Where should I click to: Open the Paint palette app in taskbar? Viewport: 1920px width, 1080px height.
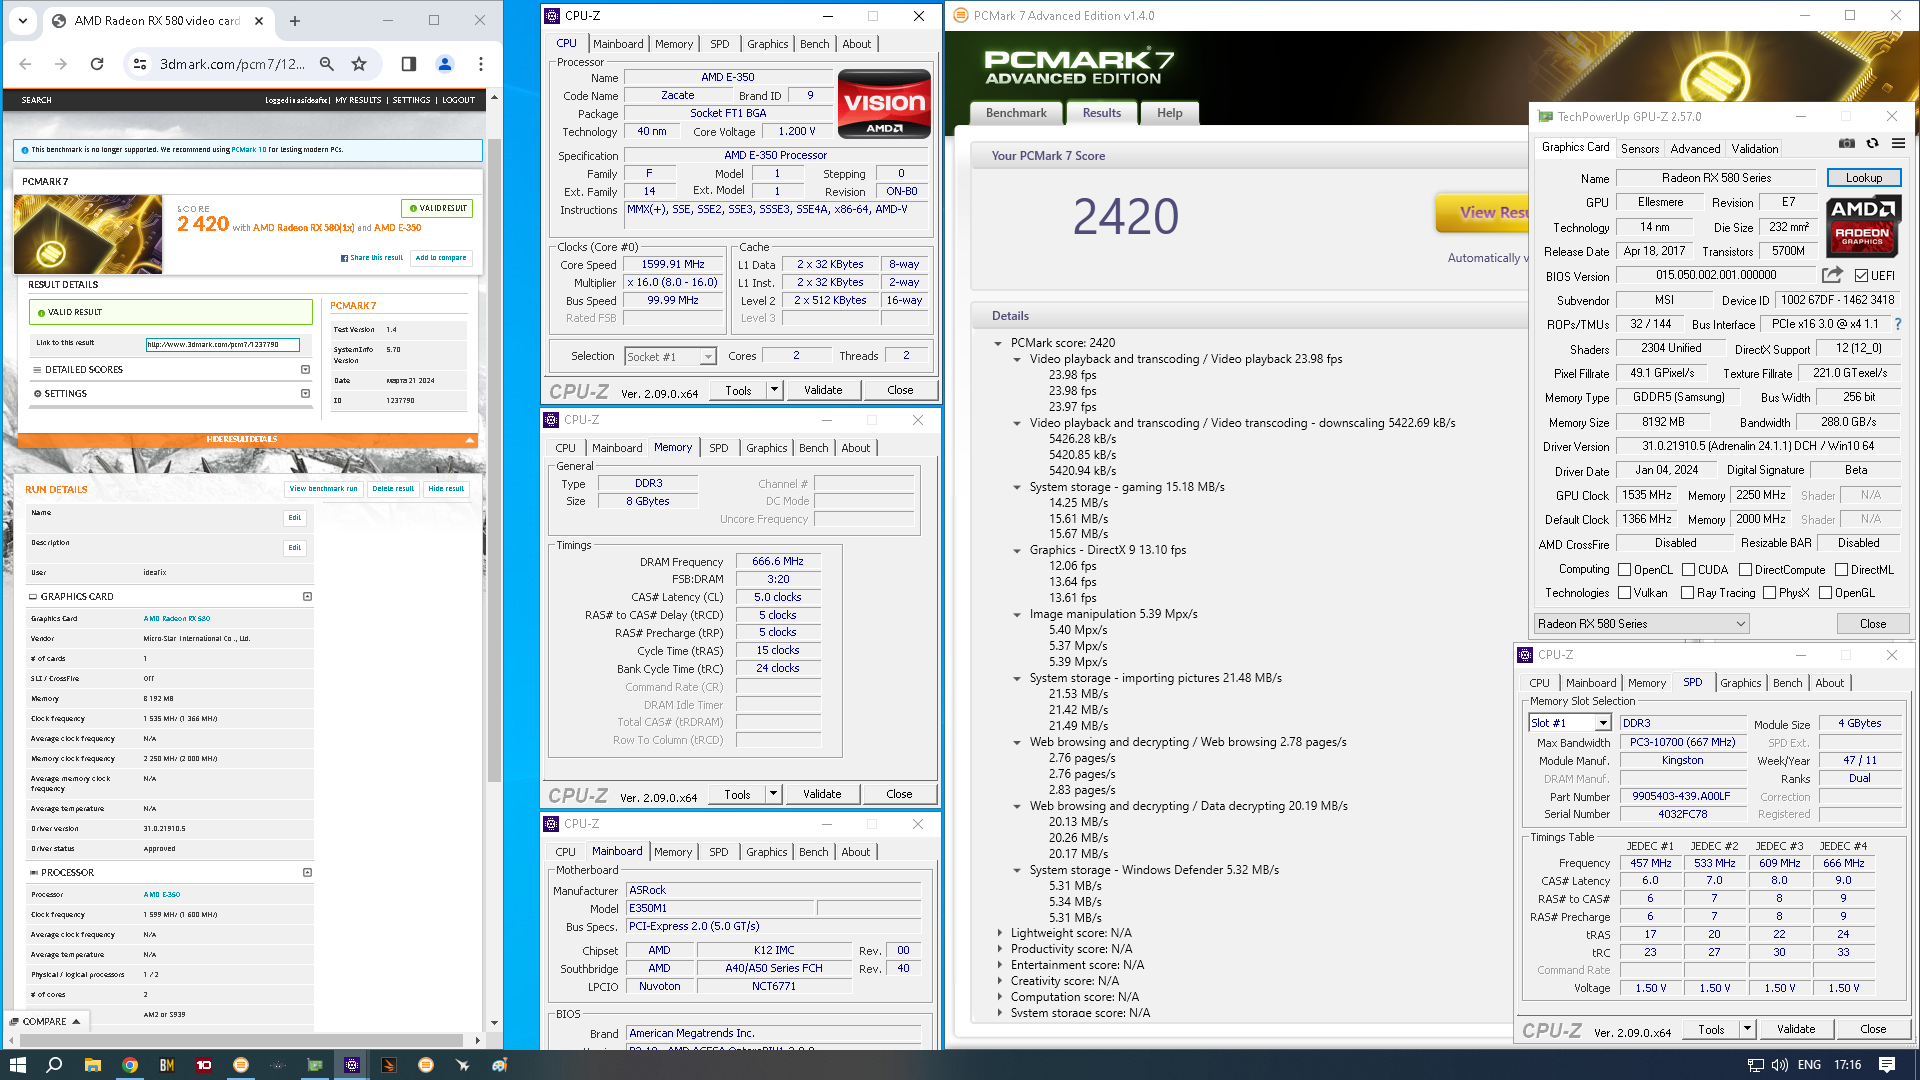(x=500, y=1065)
